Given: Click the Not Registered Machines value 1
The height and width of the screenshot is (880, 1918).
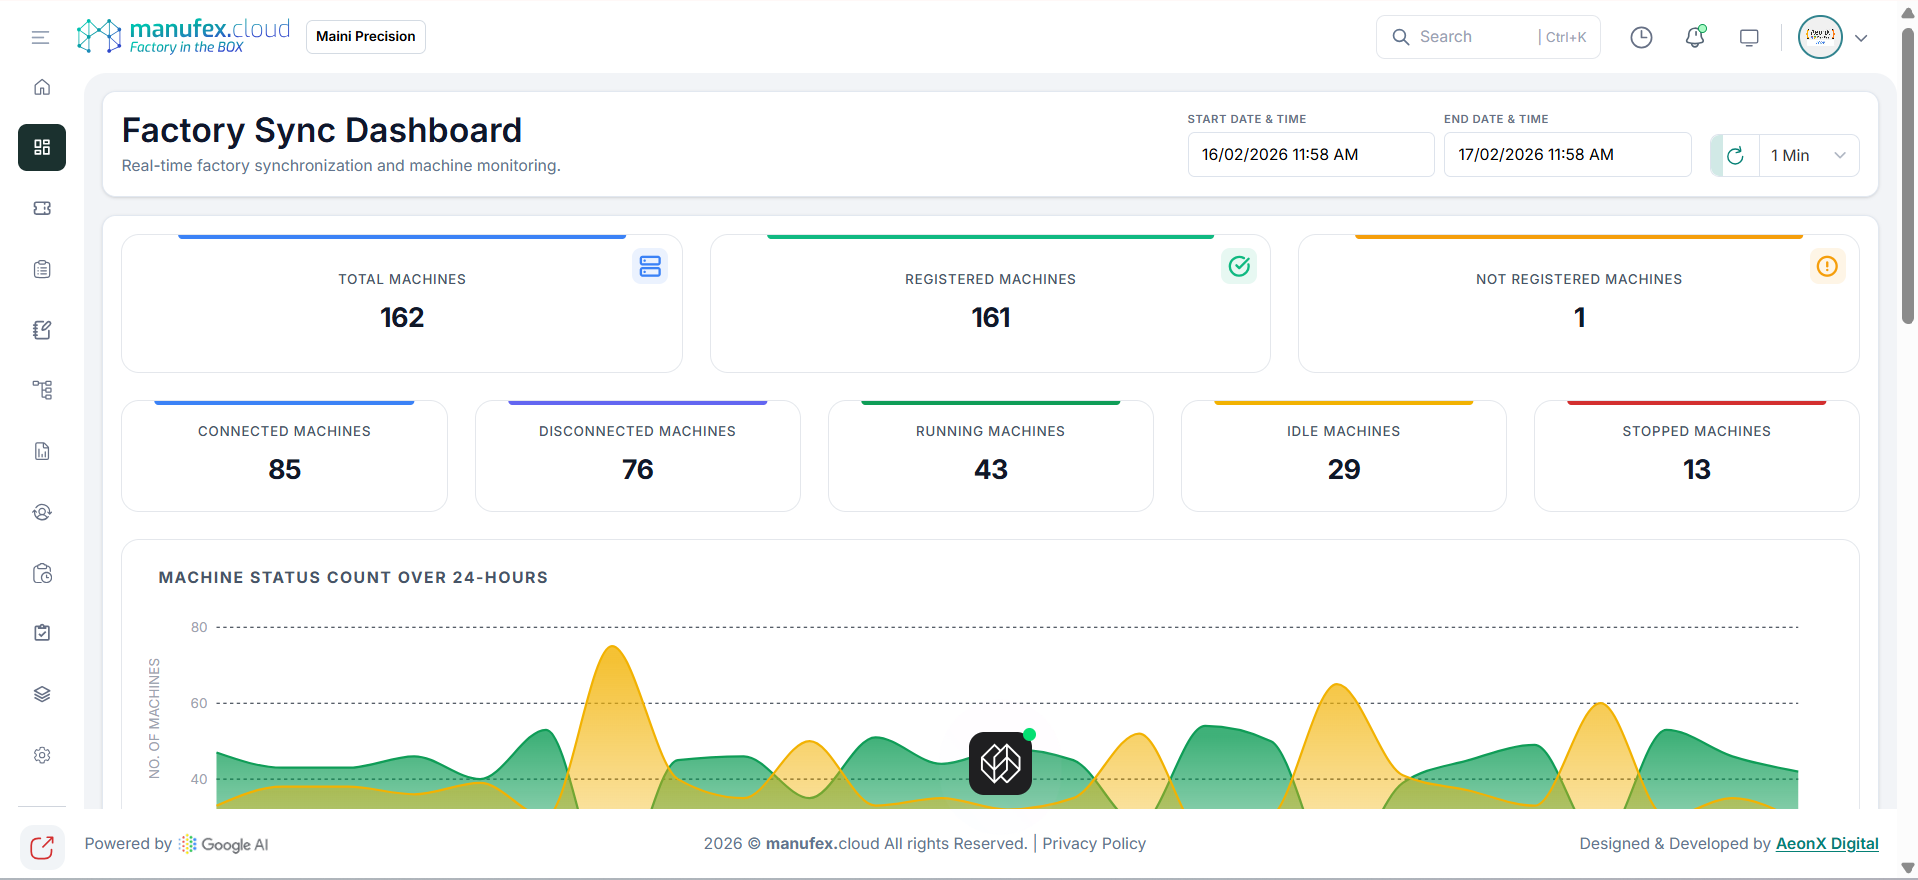Looking at the screenshot, I should coord(1579,317).
